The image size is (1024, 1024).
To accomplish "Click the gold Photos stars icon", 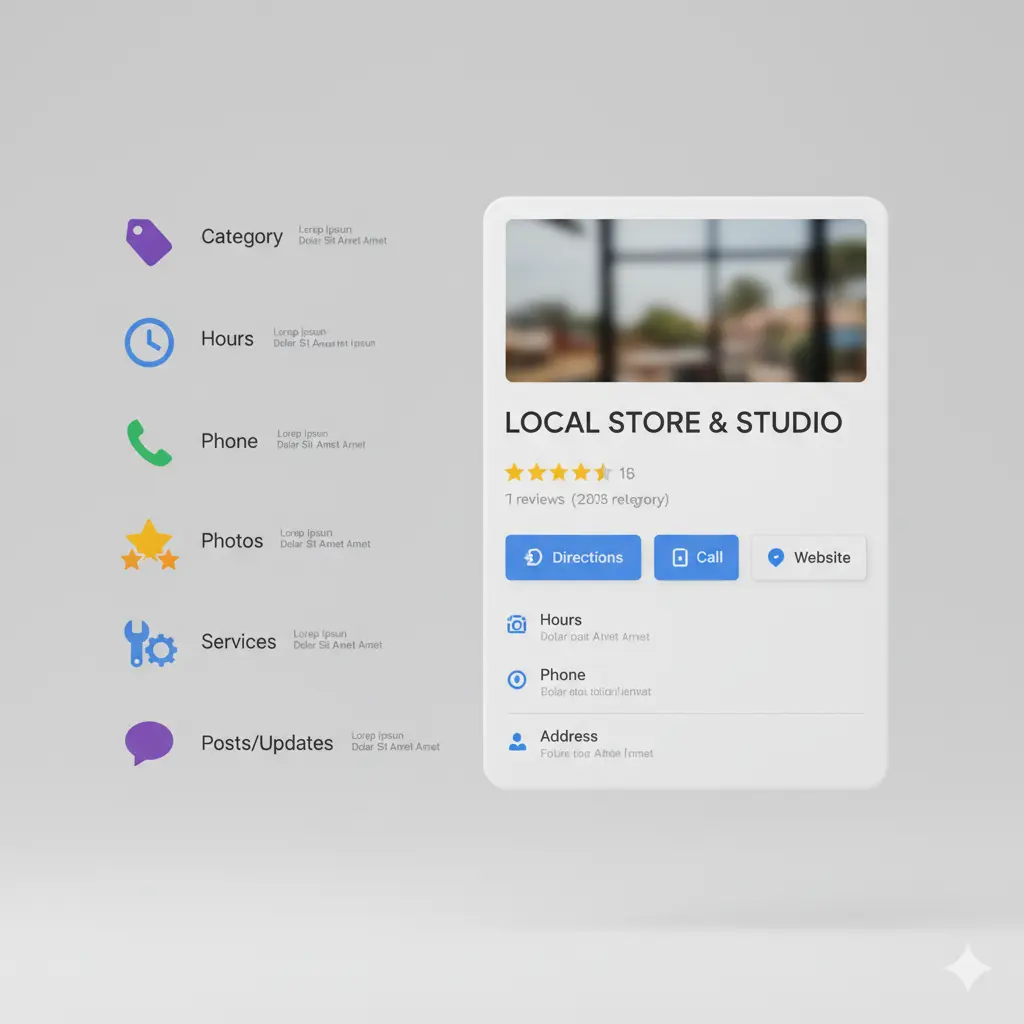I will 149,545.
